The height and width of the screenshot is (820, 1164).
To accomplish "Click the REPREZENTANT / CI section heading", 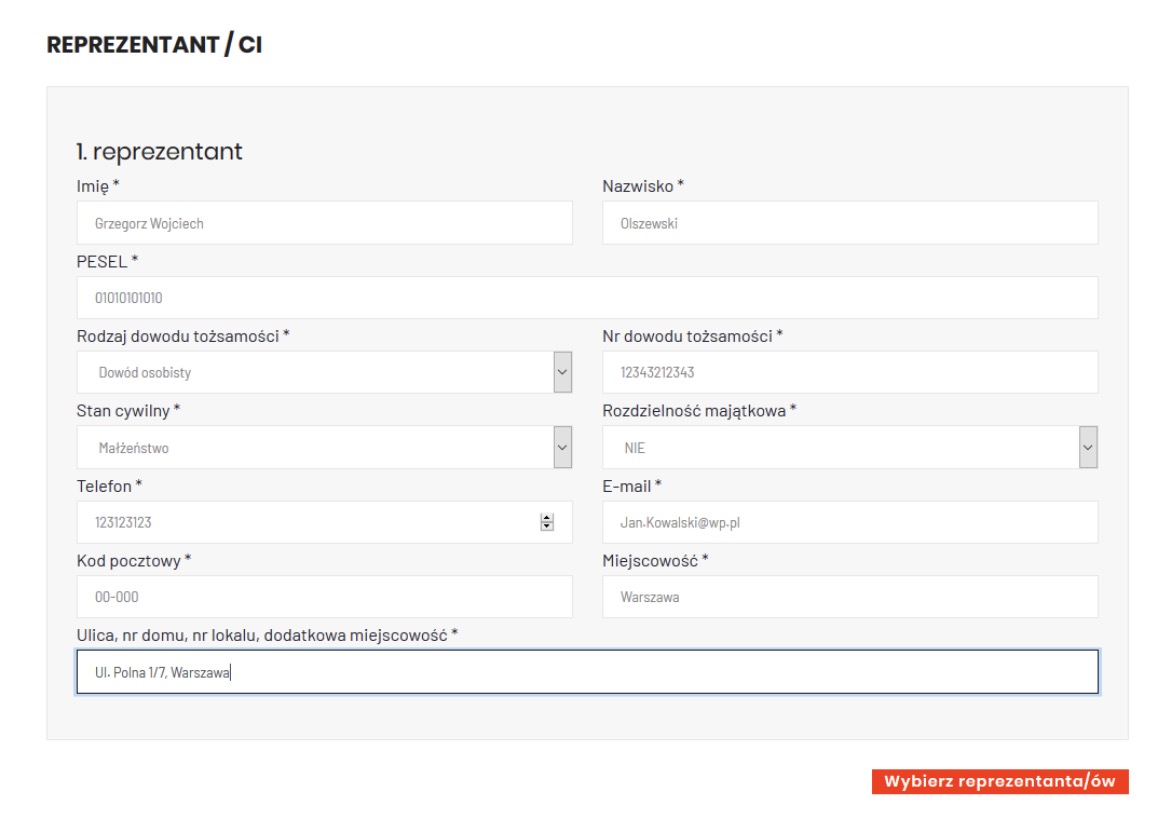I will pyautogui.click(x=154, y=46).
